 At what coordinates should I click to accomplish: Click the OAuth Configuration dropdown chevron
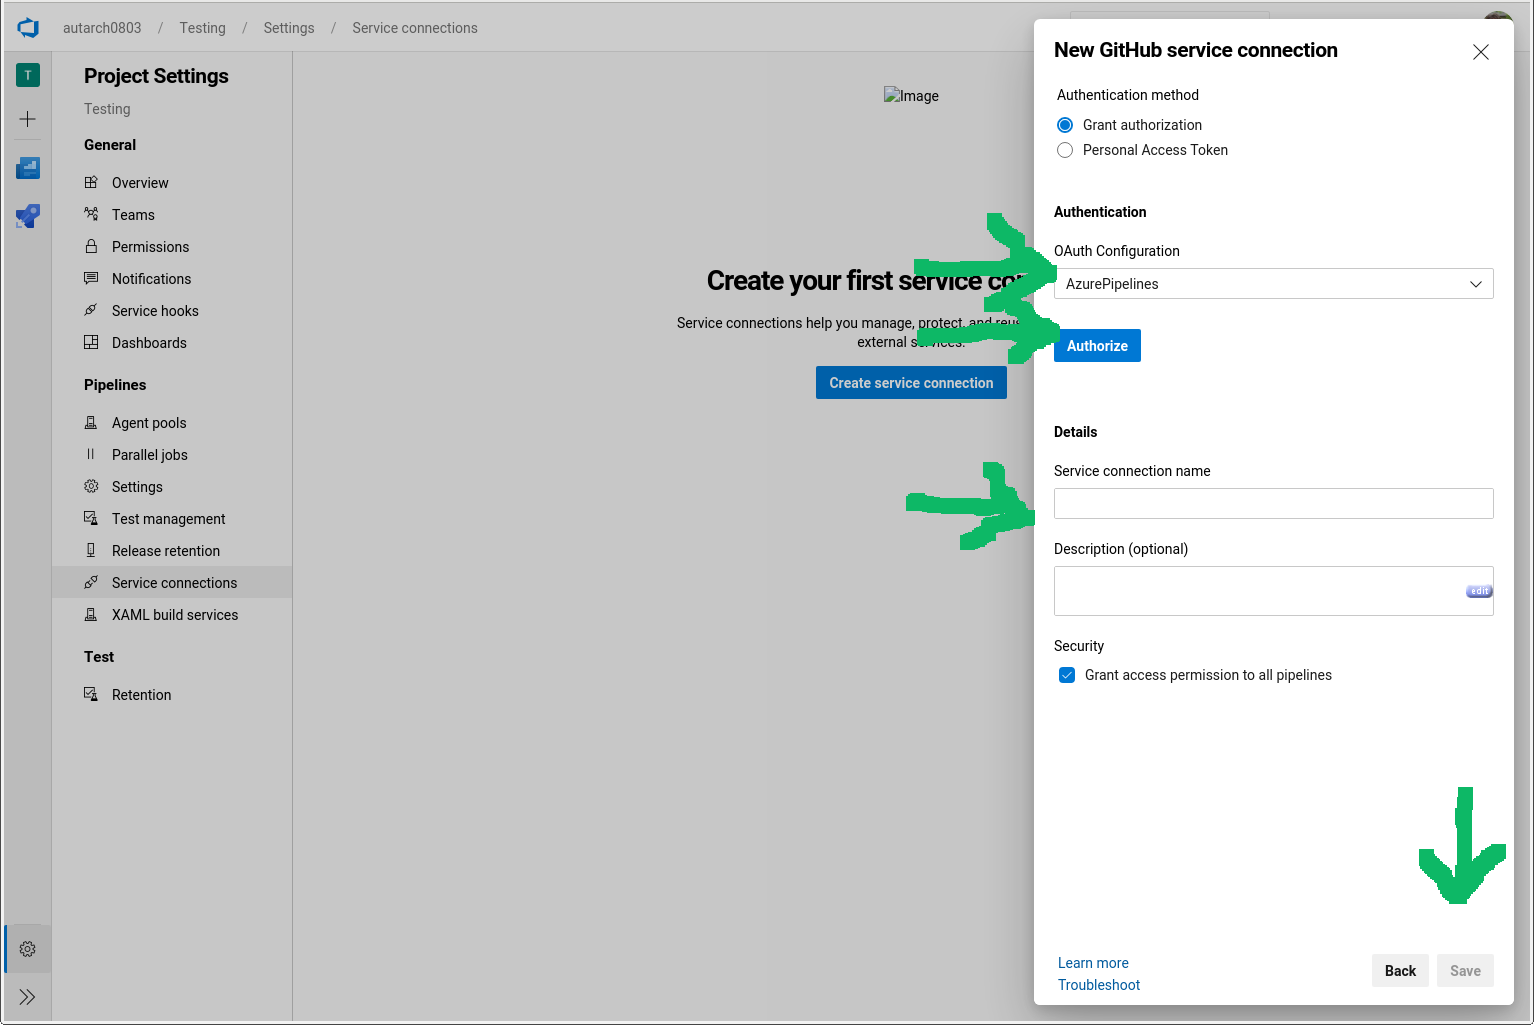pyautogui.click(x=1476, y=284)
